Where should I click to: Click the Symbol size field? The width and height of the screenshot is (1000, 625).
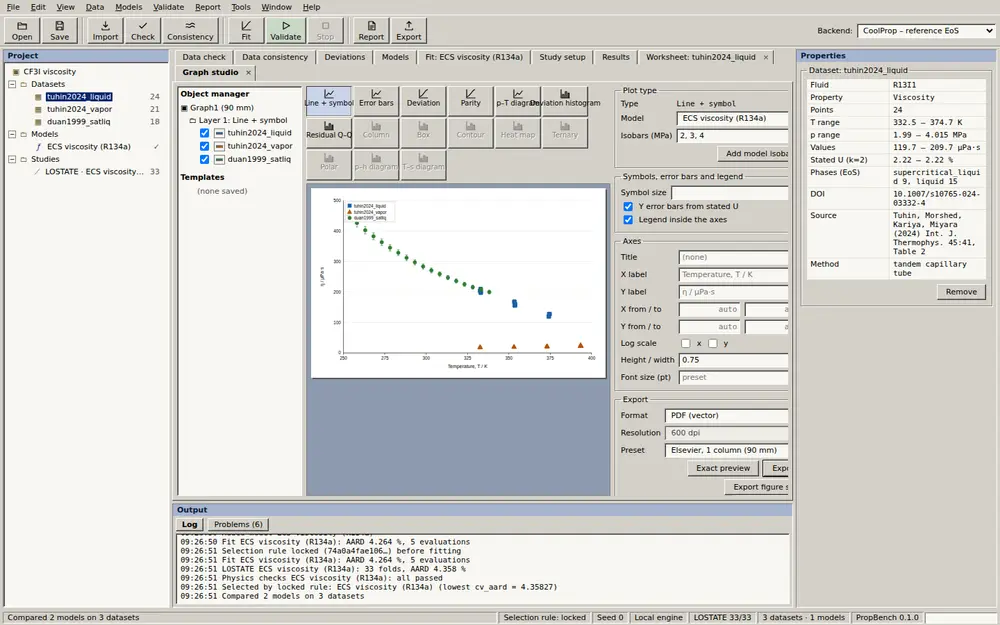(730, 193)
